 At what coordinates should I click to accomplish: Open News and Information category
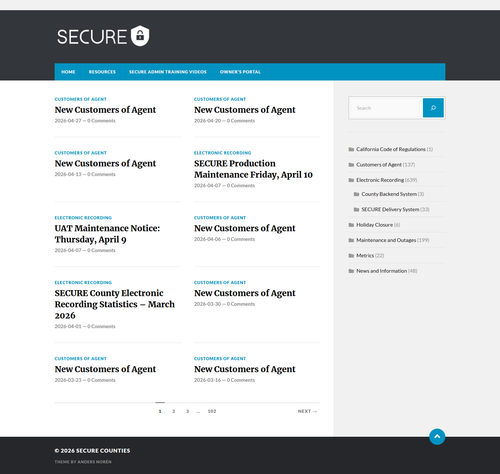pyautogui.click(x=382, y=271)
